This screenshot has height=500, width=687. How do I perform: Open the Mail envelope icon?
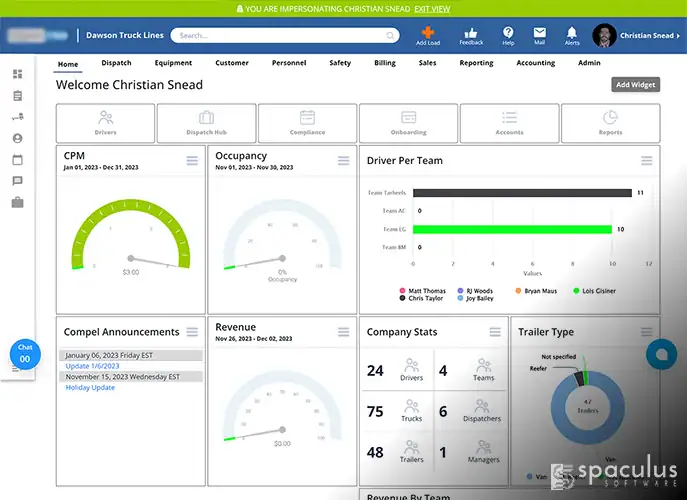pyautogui.click(x=539, y=32)
